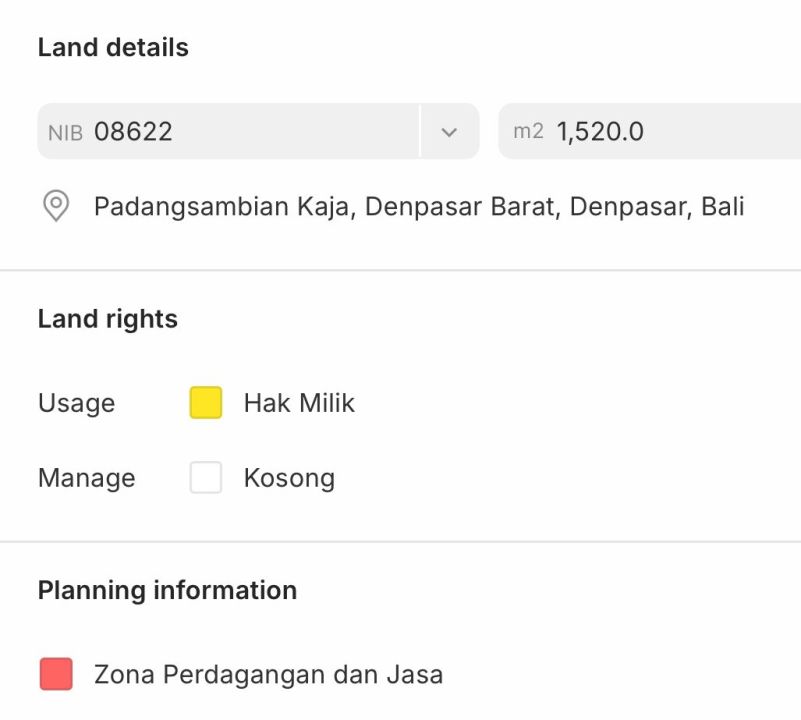Click the Land rights section heading
This screenshot has height=720, width=801.
pyautogui.click(x=108, y=319)
